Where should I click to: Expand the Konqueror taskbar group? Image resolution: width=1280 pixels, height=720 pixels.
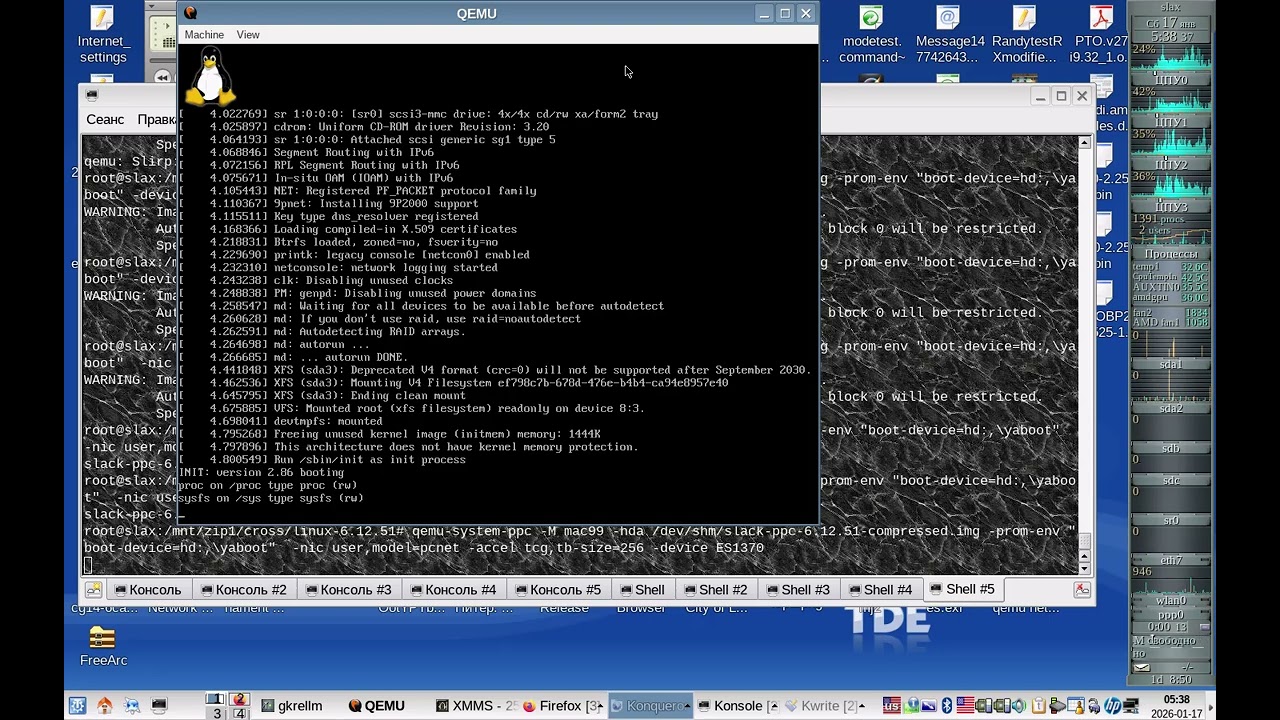pos(650,706)
